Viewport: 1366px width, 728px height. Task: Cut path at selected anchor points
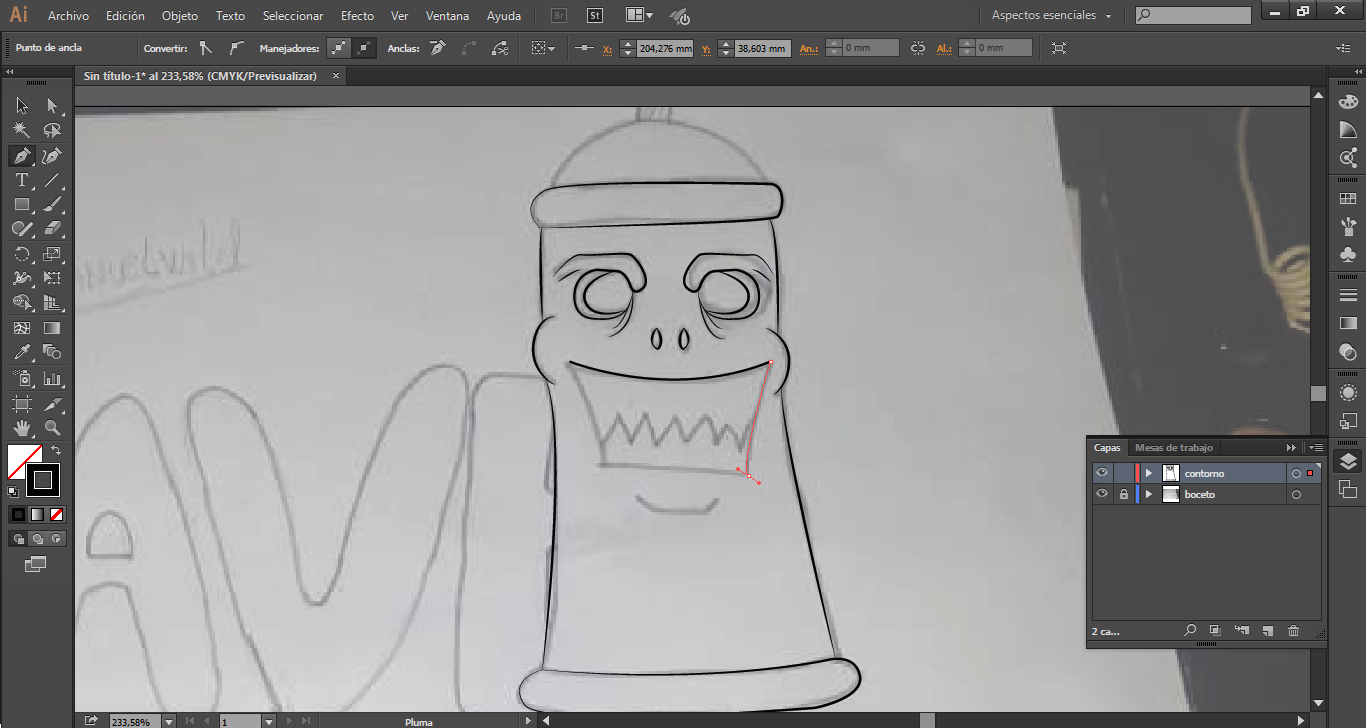[500, 48]
